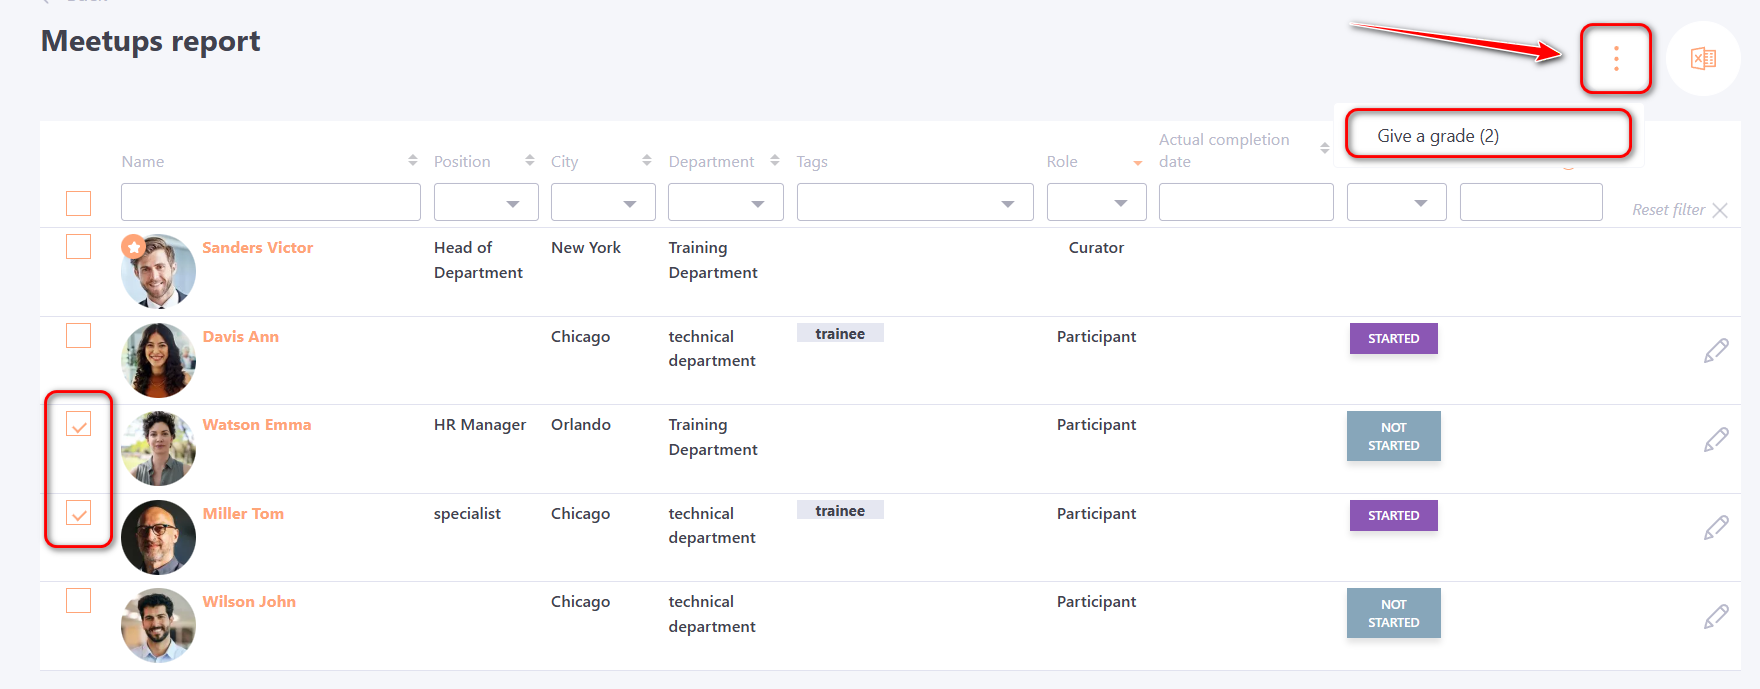Uncheck the Watson Emma row checkbox

[x=79, y=424]
